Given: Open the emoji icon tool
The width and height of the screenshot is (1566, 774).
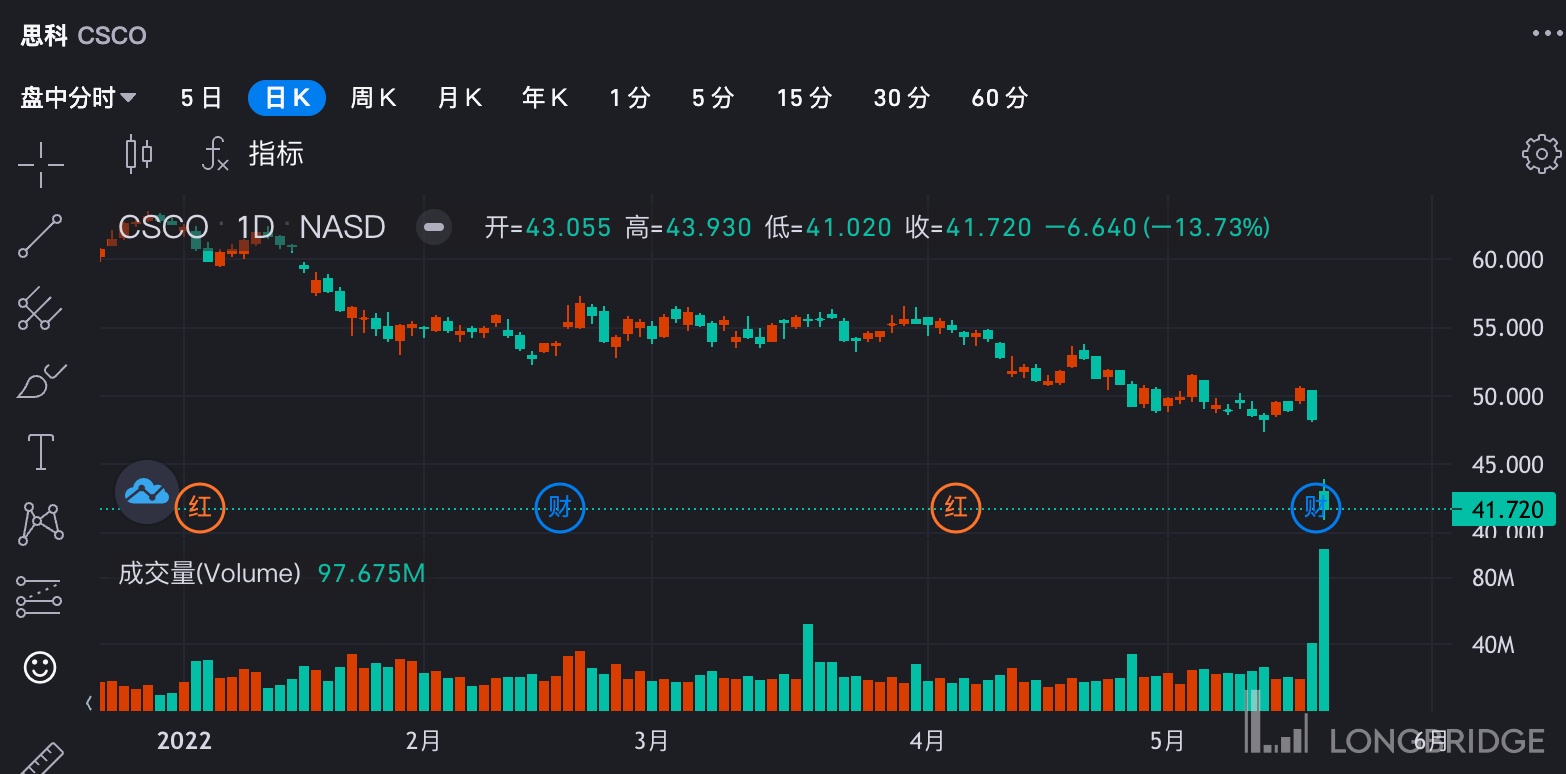Looking at the screenshot, I should tap(40, 668).
